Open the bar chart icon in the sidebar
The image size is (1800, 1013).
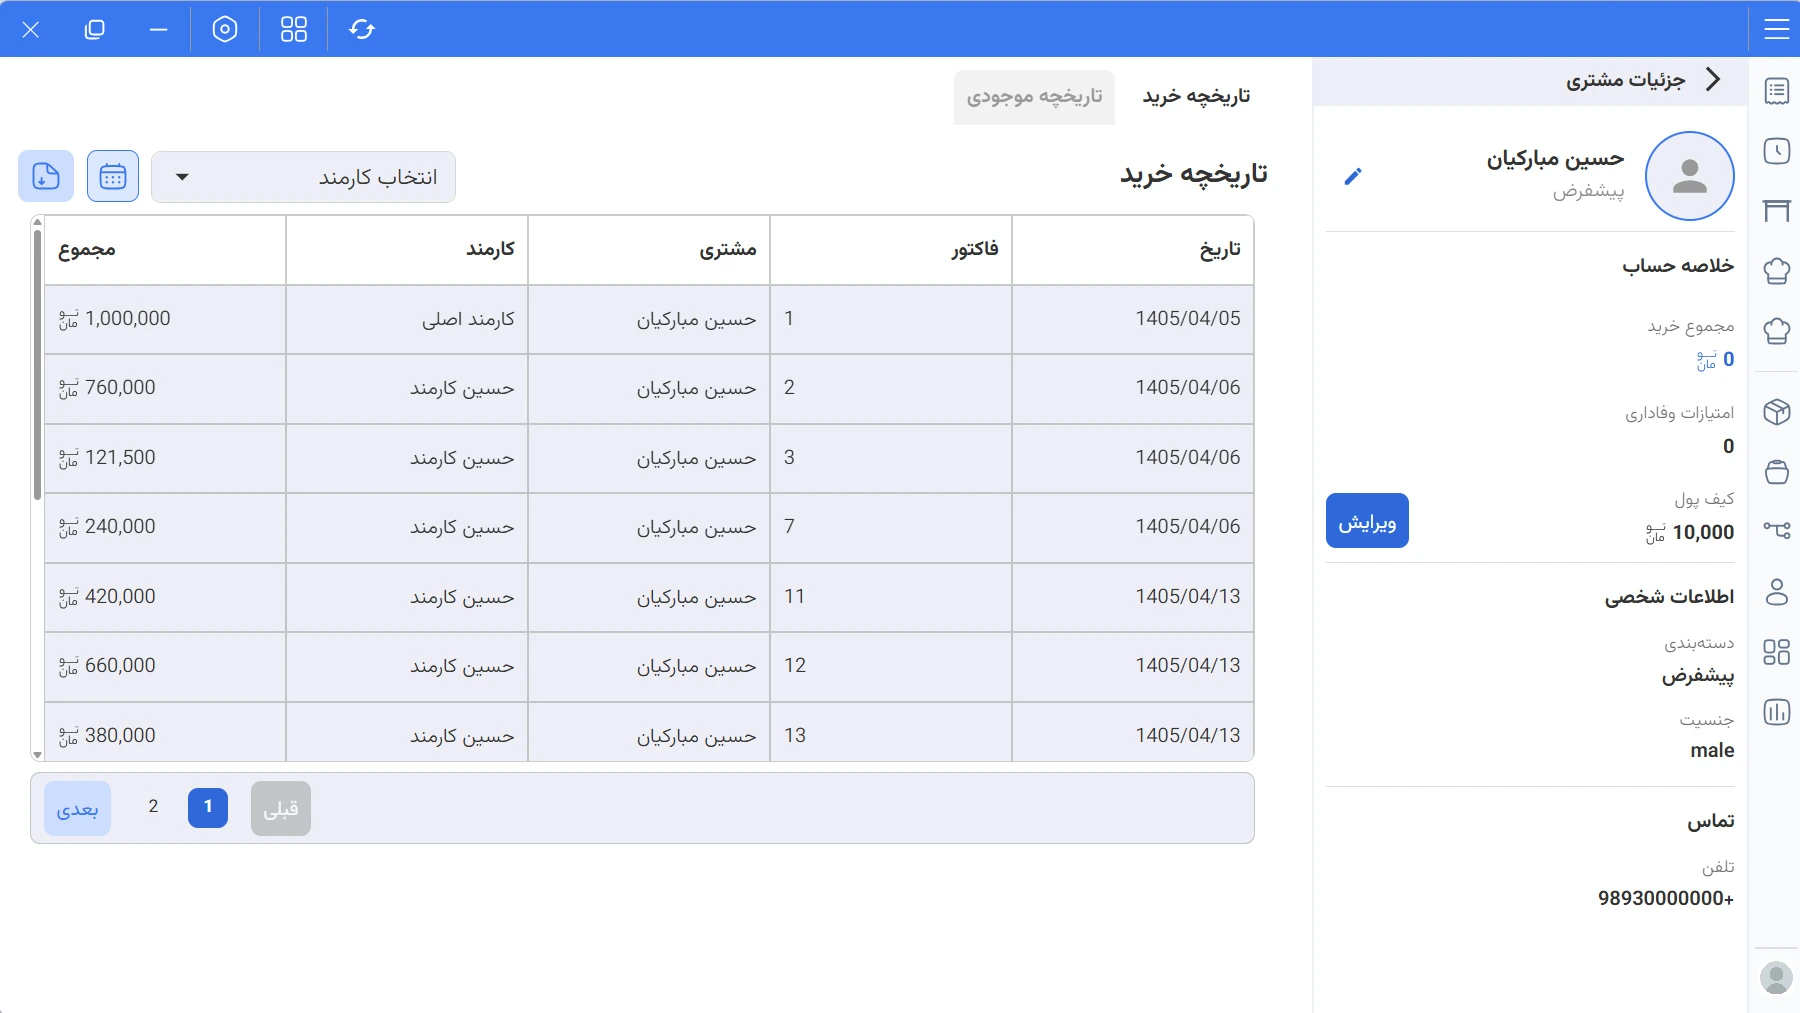[x=1776, y=712]
